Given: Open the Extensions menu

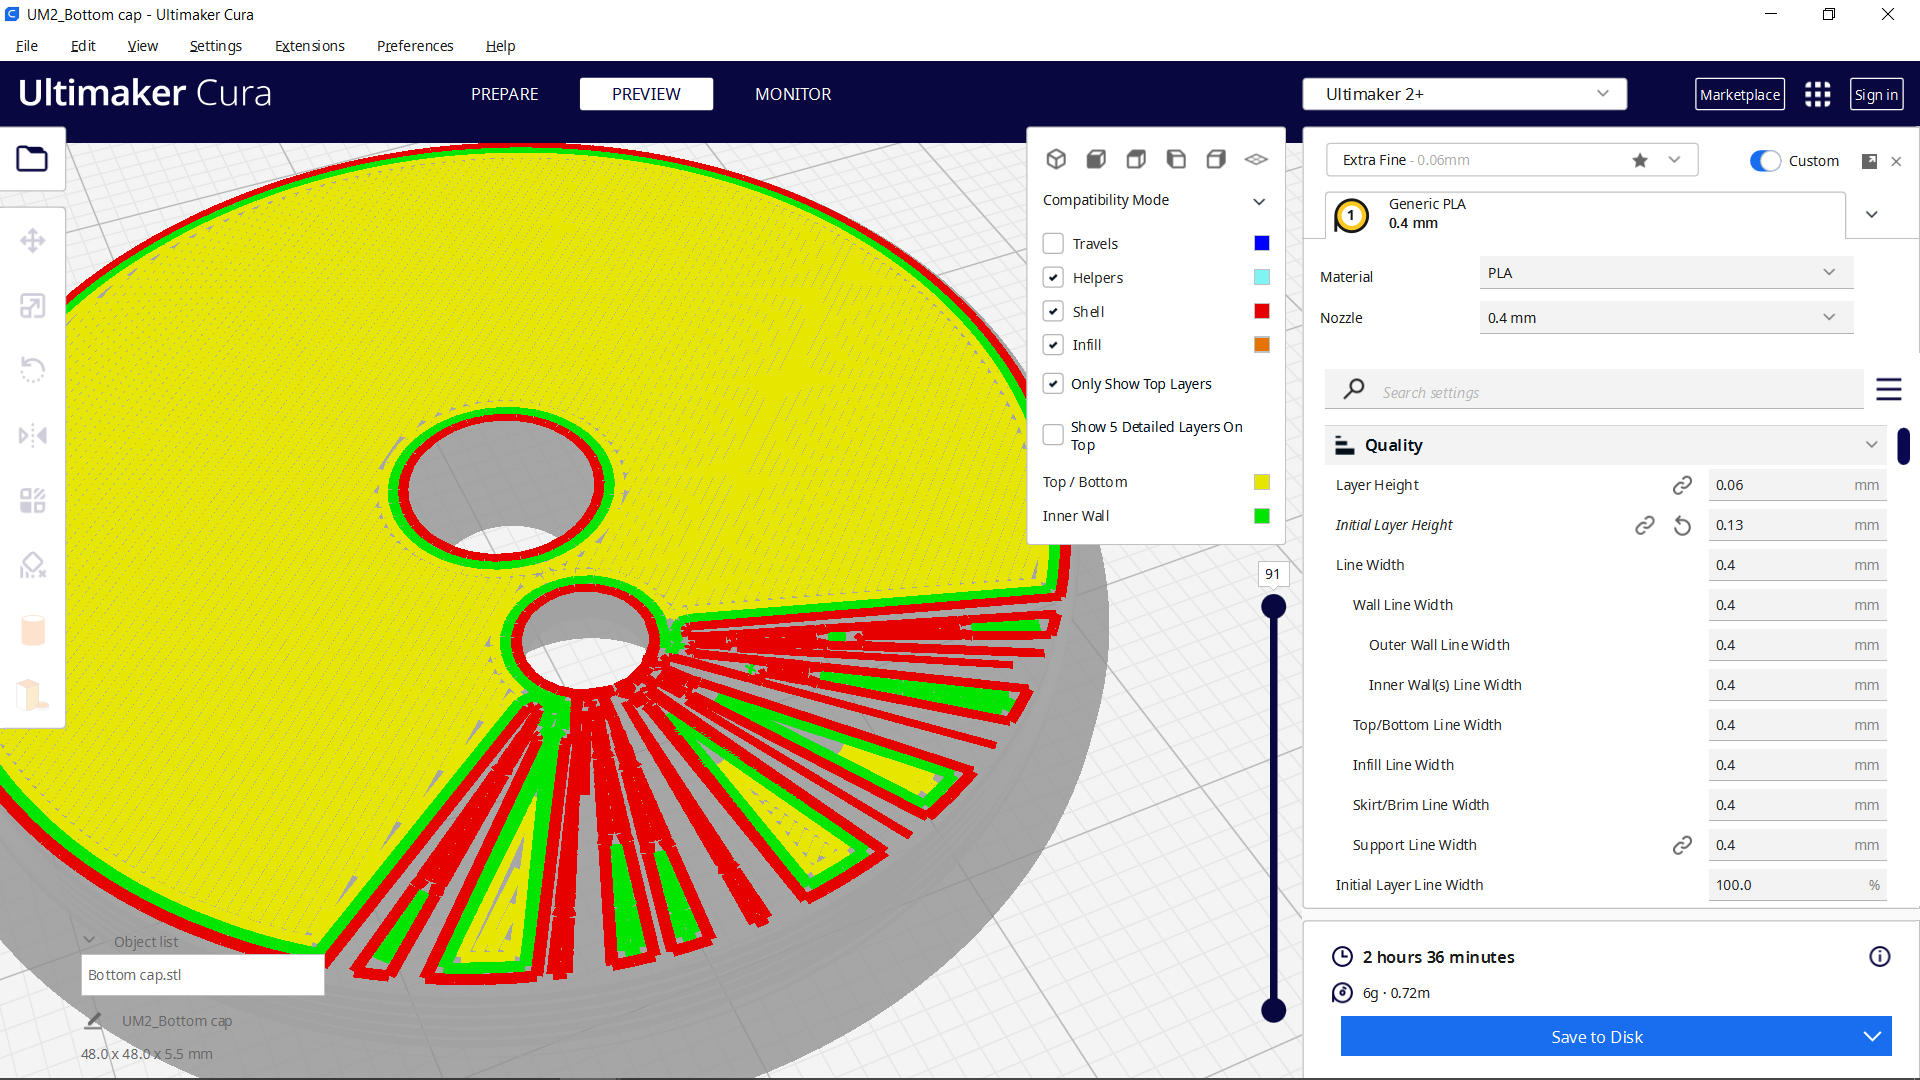Looking at the screenshot, I should 309,46.
